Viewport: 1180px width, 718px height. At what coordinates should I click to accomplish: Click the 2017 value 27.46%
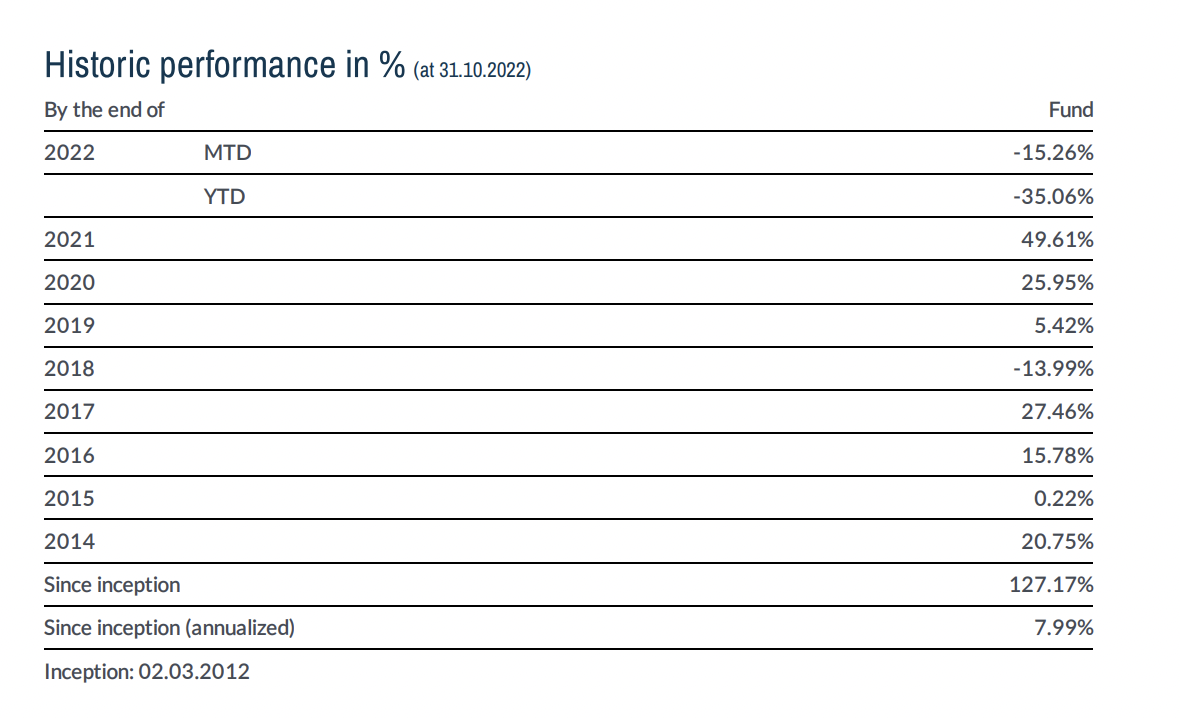click(x=1057, y=411)
